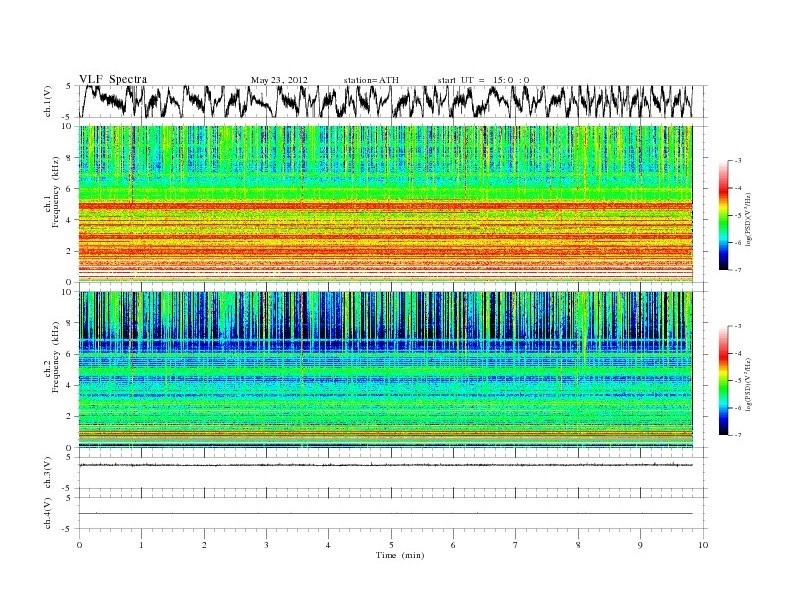Click the -3 value on ch.1 colorbar
The image size is (792, 612).
click(737, 161)
